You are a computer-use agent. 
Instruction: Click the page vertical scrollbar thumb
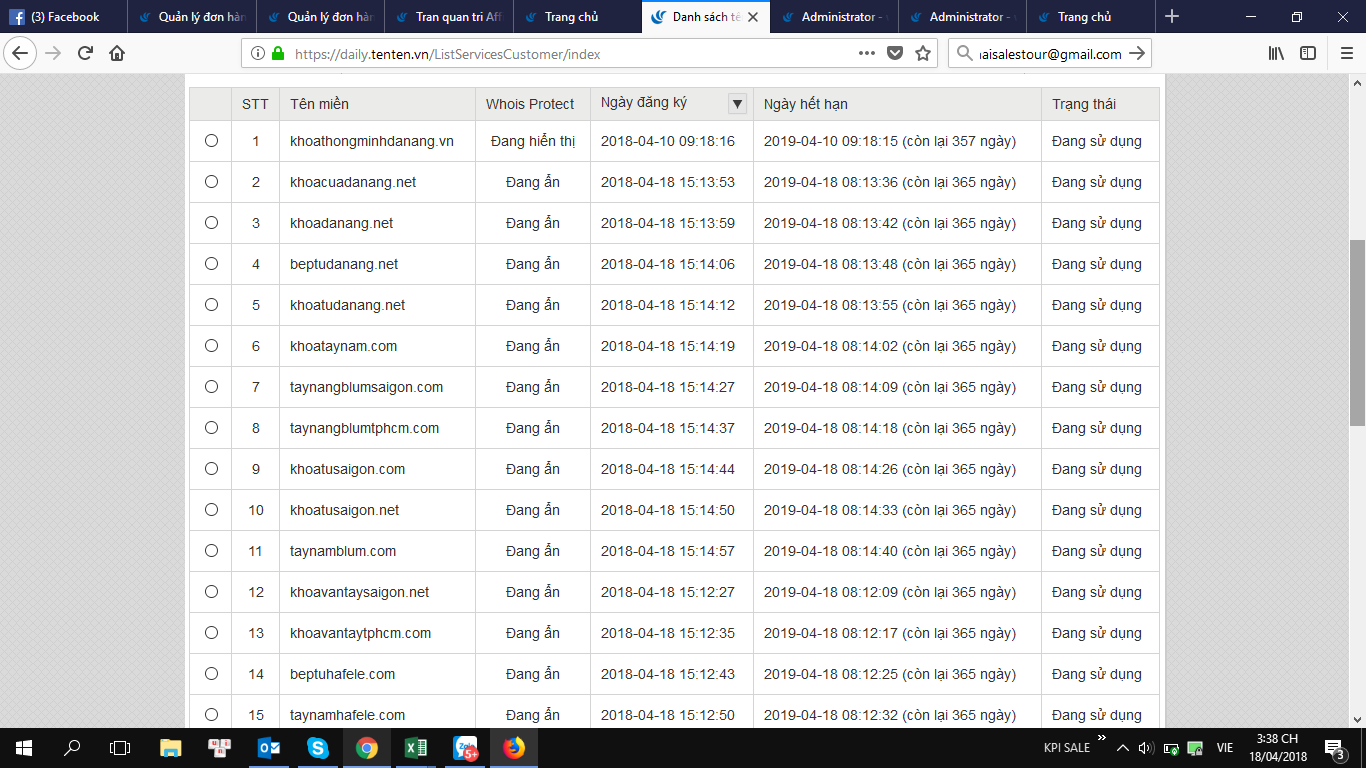tap(1357, 330)
